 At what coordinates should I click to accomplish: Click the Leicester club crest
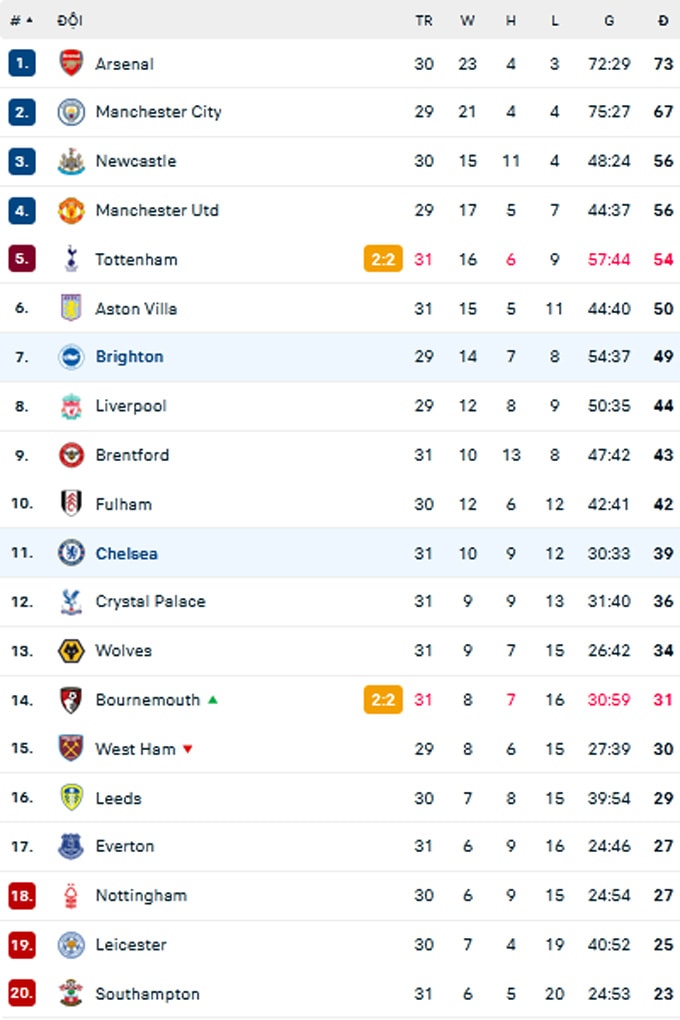71,945
